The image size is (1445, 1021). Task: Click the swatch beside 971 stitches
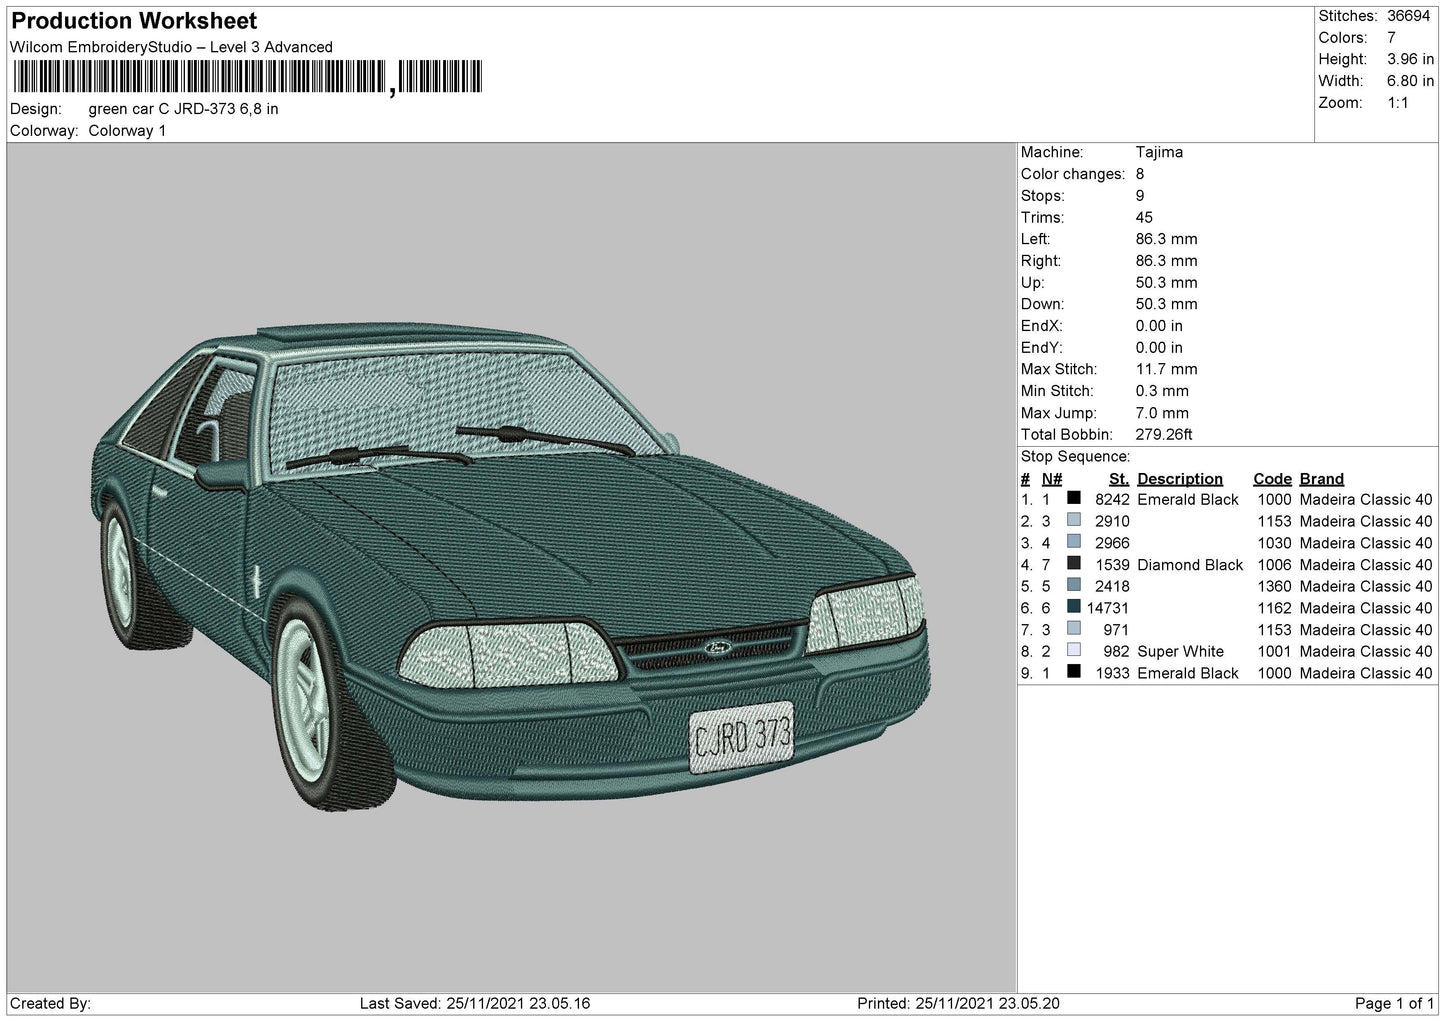click(x=1074, y=629)
